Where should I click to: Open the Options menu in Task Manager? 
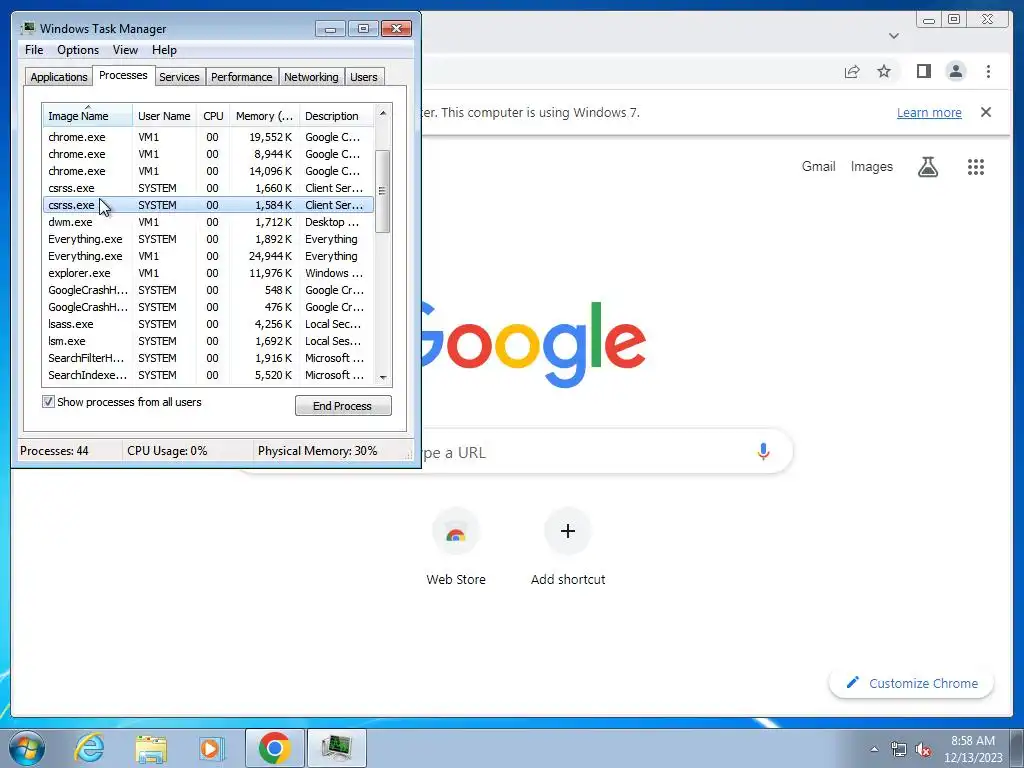pyautogui.click(x=78, y=50)
